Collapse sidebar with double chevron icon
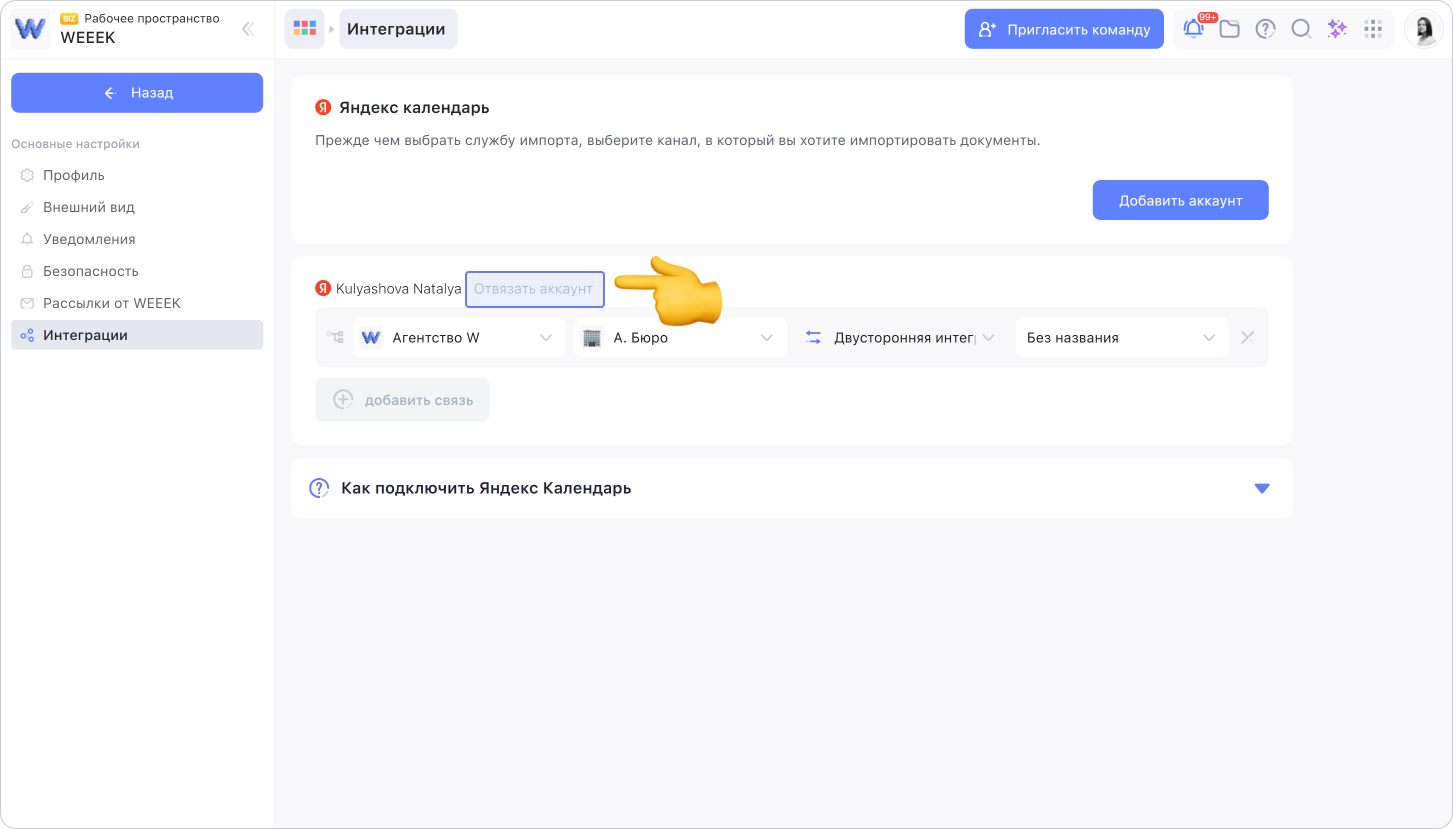Image resolution: width=1453 pixels, height=829 pixels. click(x=248, y=29)
